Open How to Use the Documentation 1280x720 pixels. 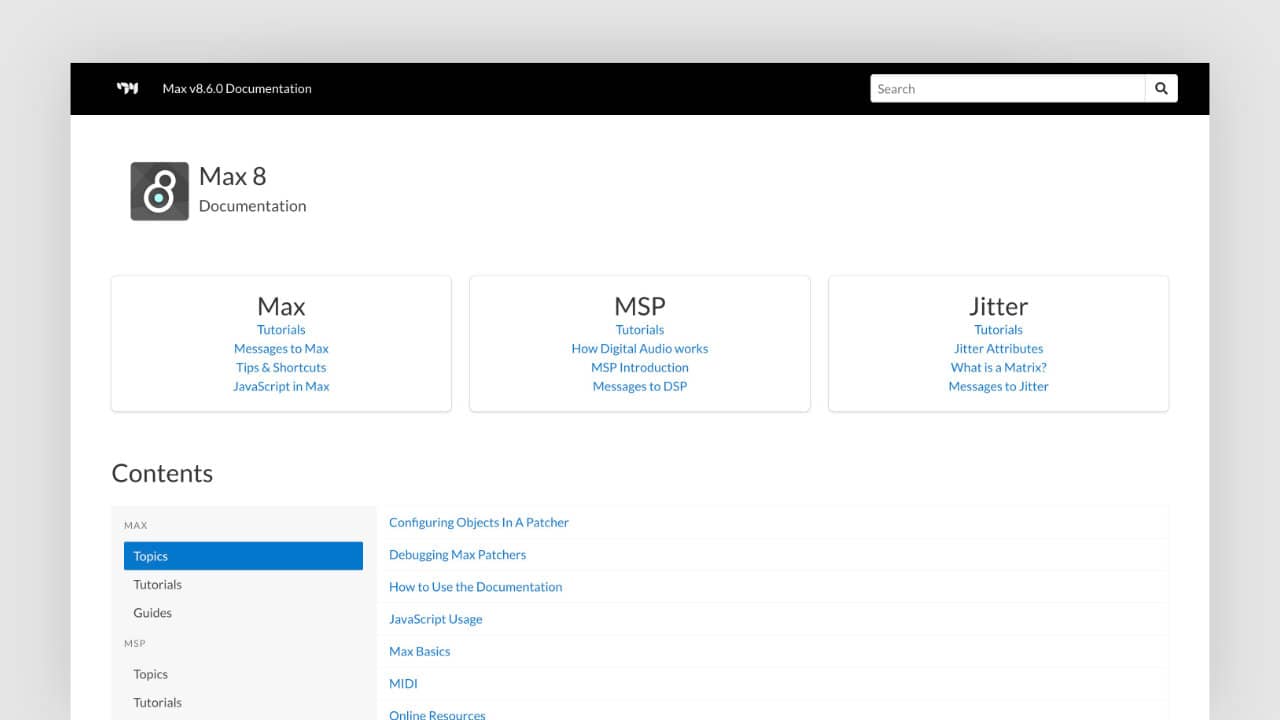(476, 586)
